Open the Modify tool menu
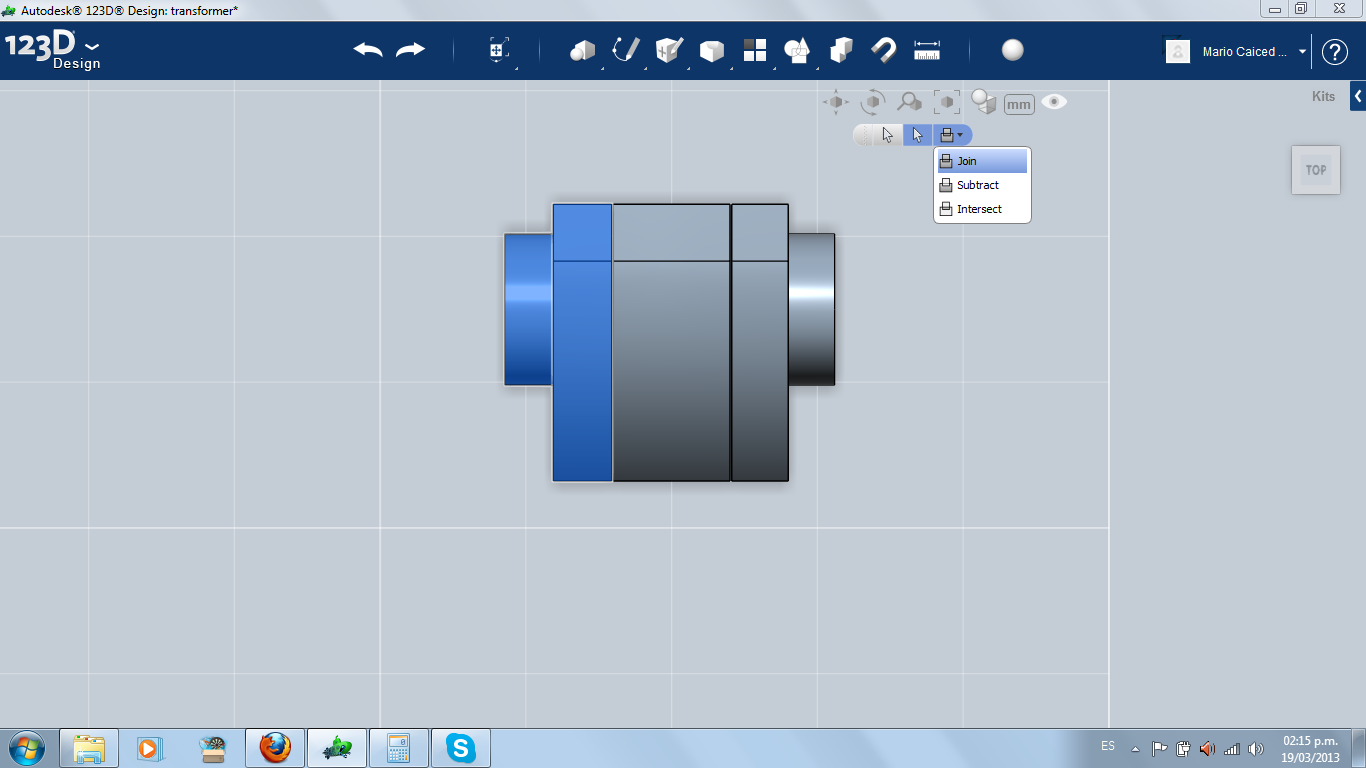Screen dimensions: 1366x768 pos(711,50)
